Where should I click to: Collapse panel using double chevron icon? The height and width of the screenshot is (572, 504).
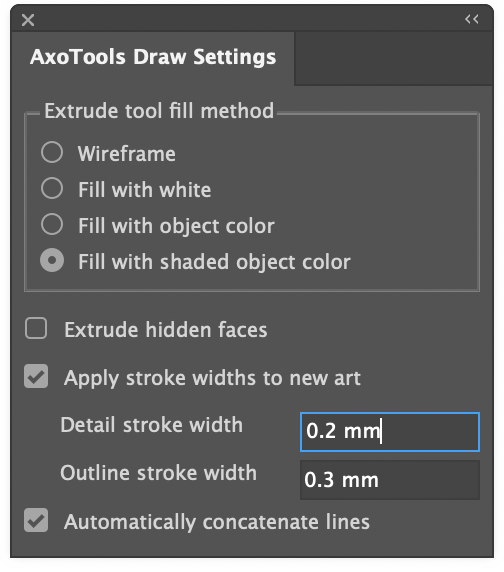472,19
